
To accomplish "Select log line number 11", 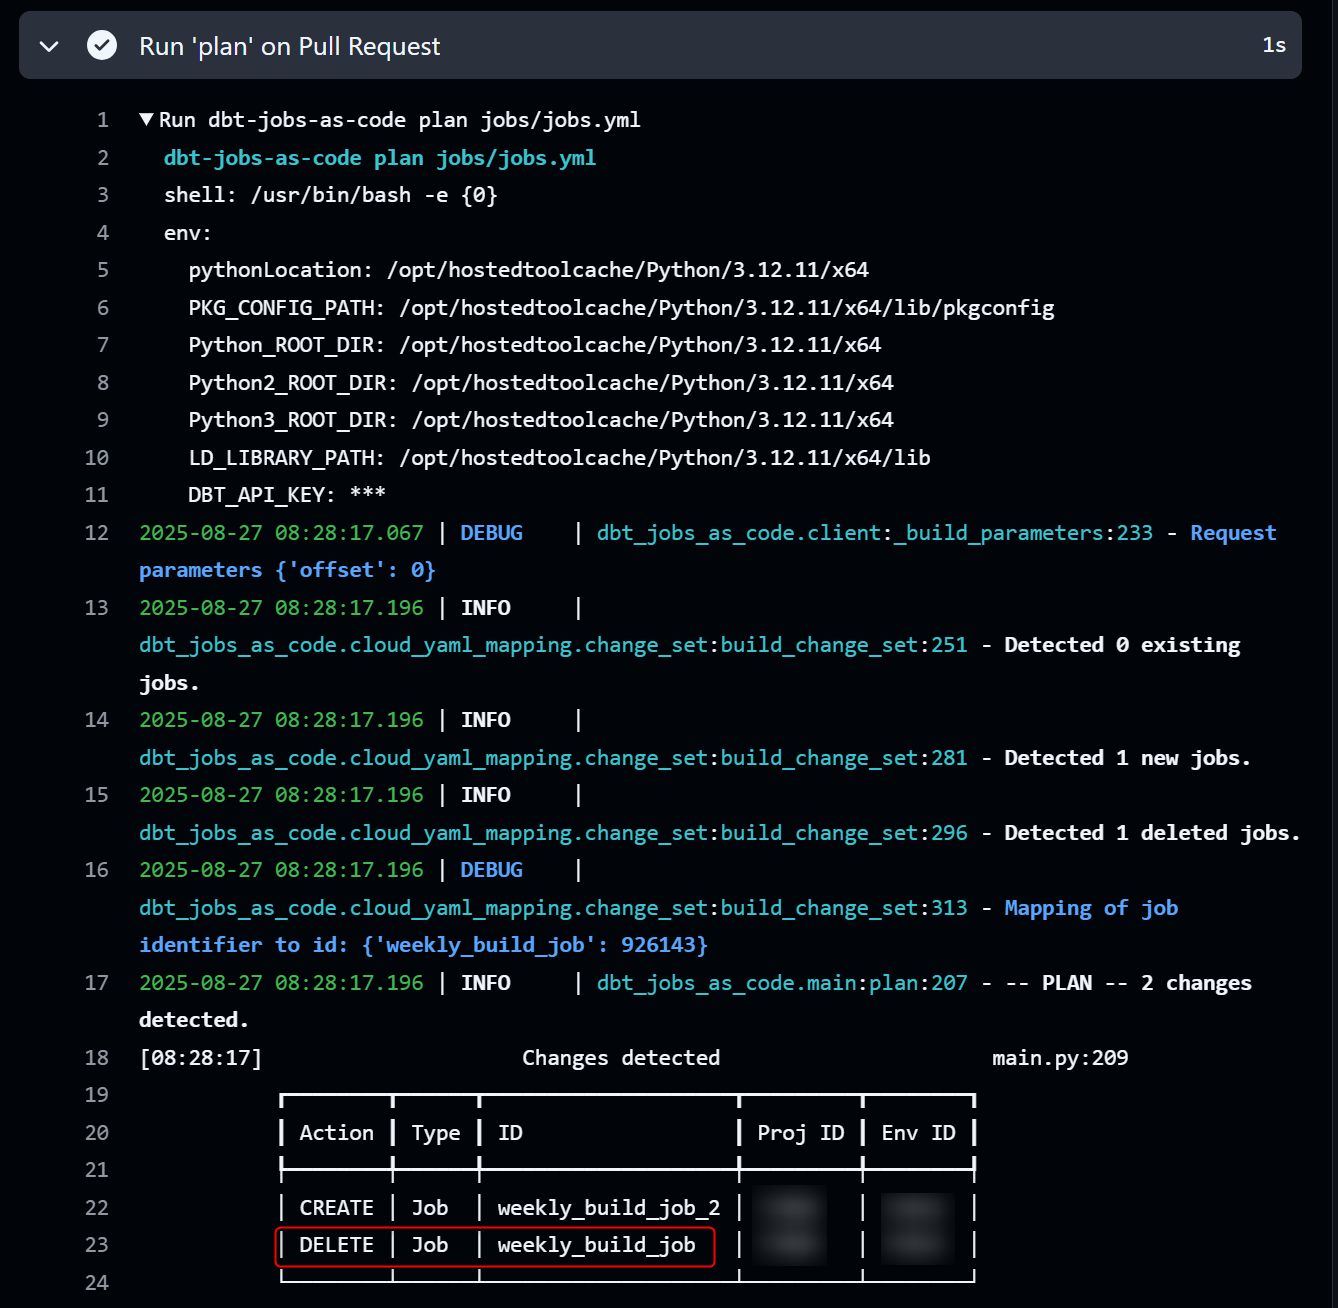I will tap(97, 495).
